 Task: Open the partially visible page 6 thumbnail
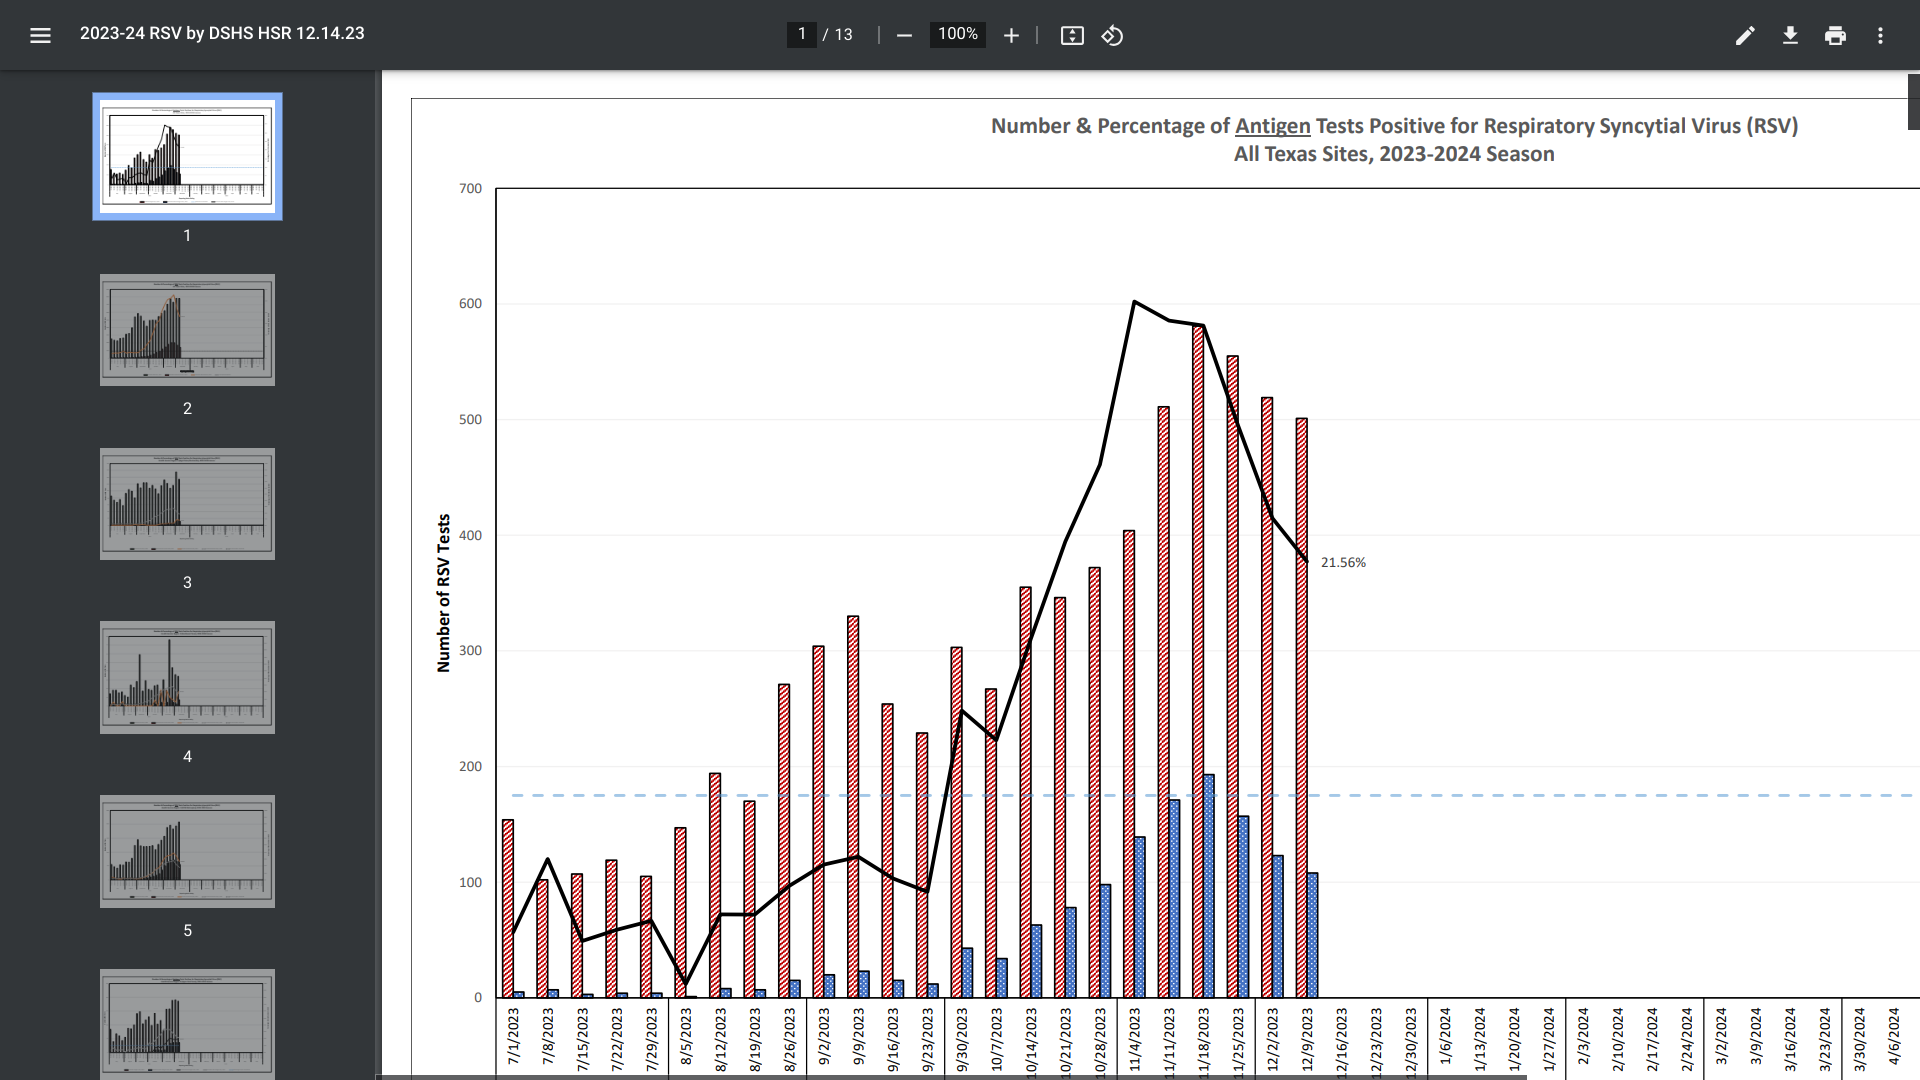pyautogui.click(x=187, y=1022)
